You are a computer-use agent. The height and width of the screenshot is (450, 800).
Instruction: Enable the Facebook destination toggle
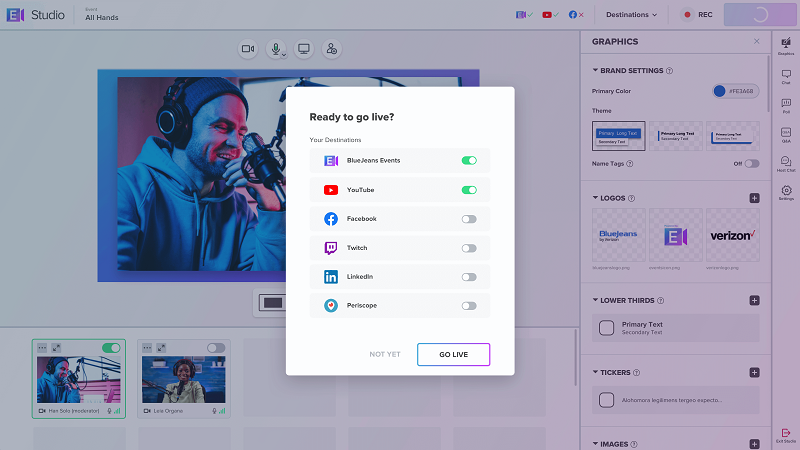[x=469, y=219]
